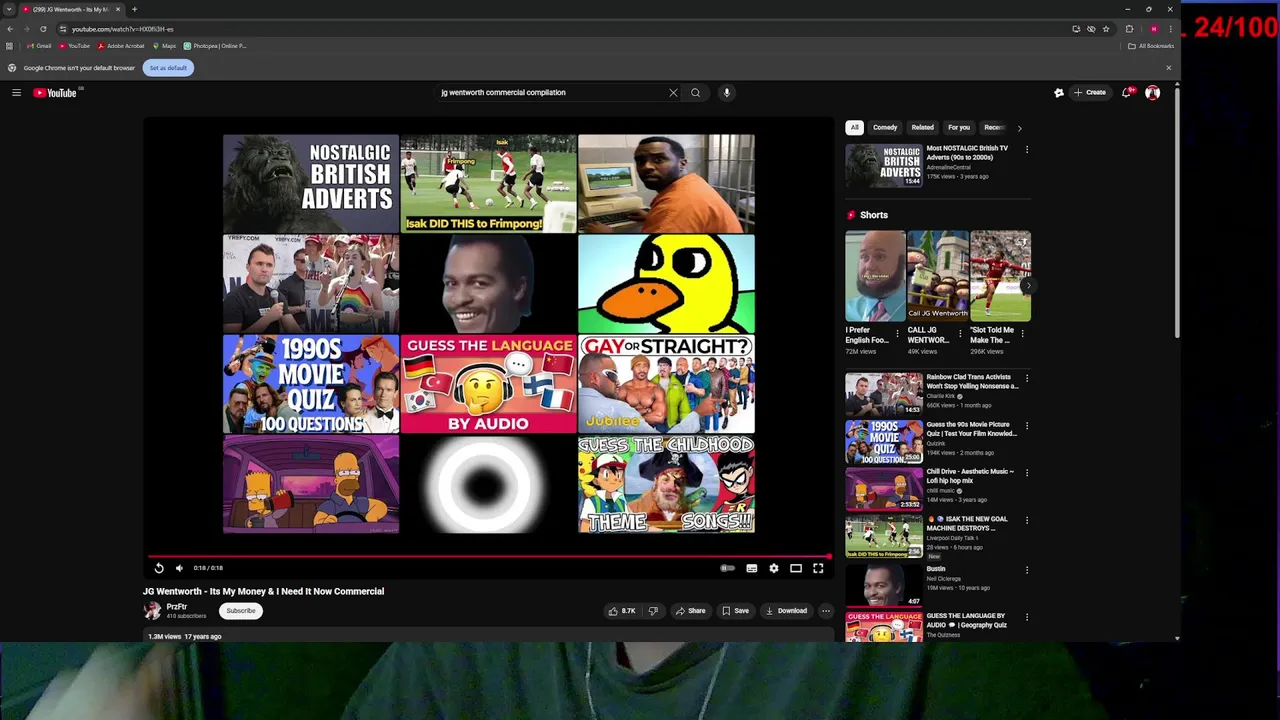Open options for ISAK THE NEW GOAL MACHINE video

click(x=1027, y=521)
